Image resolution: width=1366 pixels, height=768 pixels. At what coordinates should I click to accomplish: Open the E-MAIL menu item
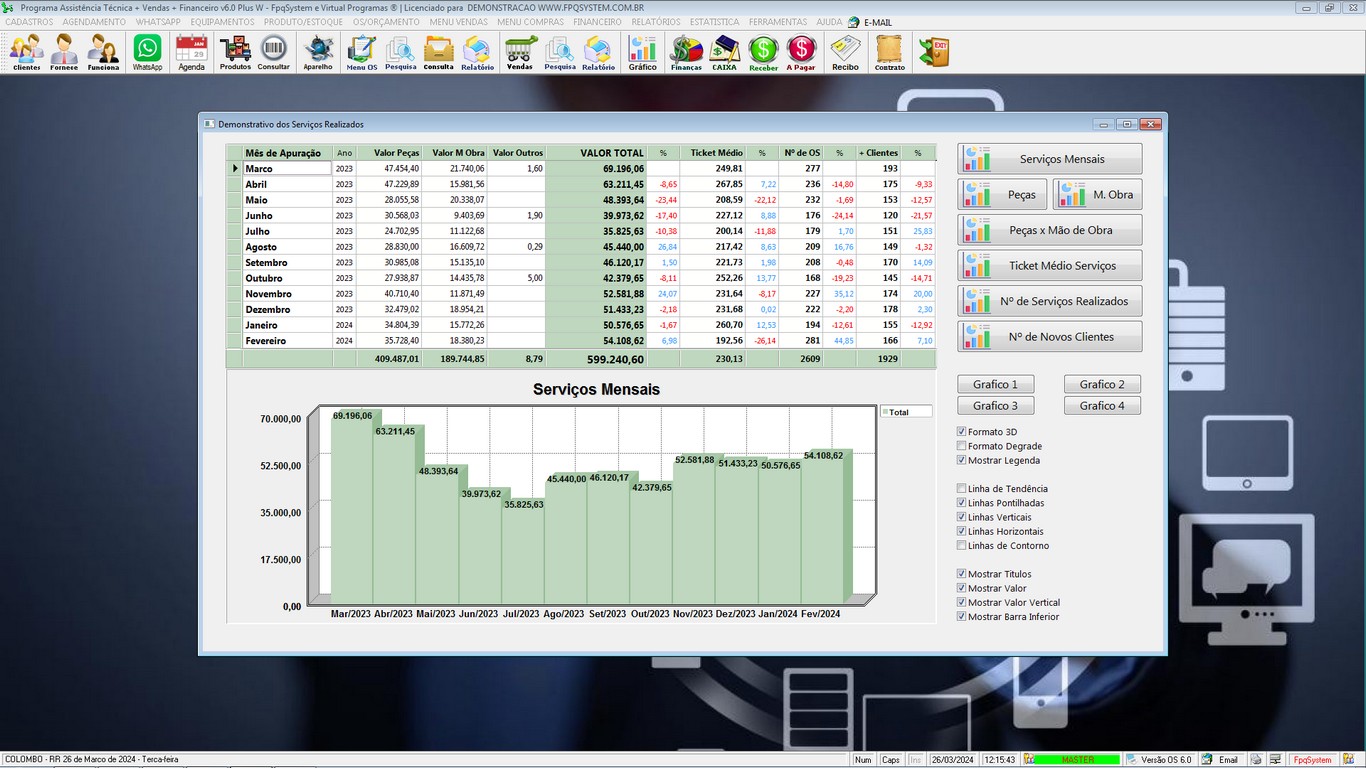pos(870,22)
